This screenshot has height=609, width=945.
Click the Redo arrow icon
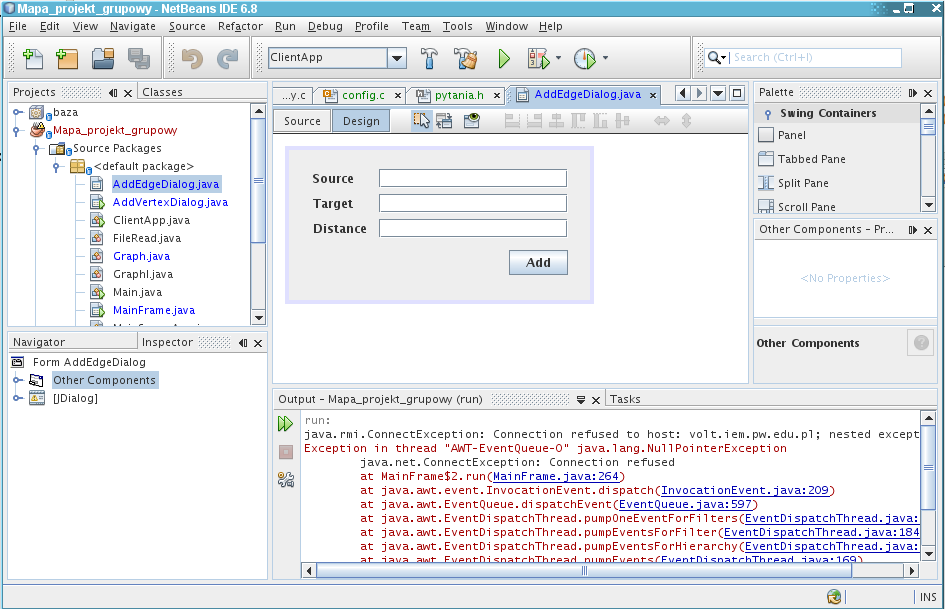tap(228, 58)
